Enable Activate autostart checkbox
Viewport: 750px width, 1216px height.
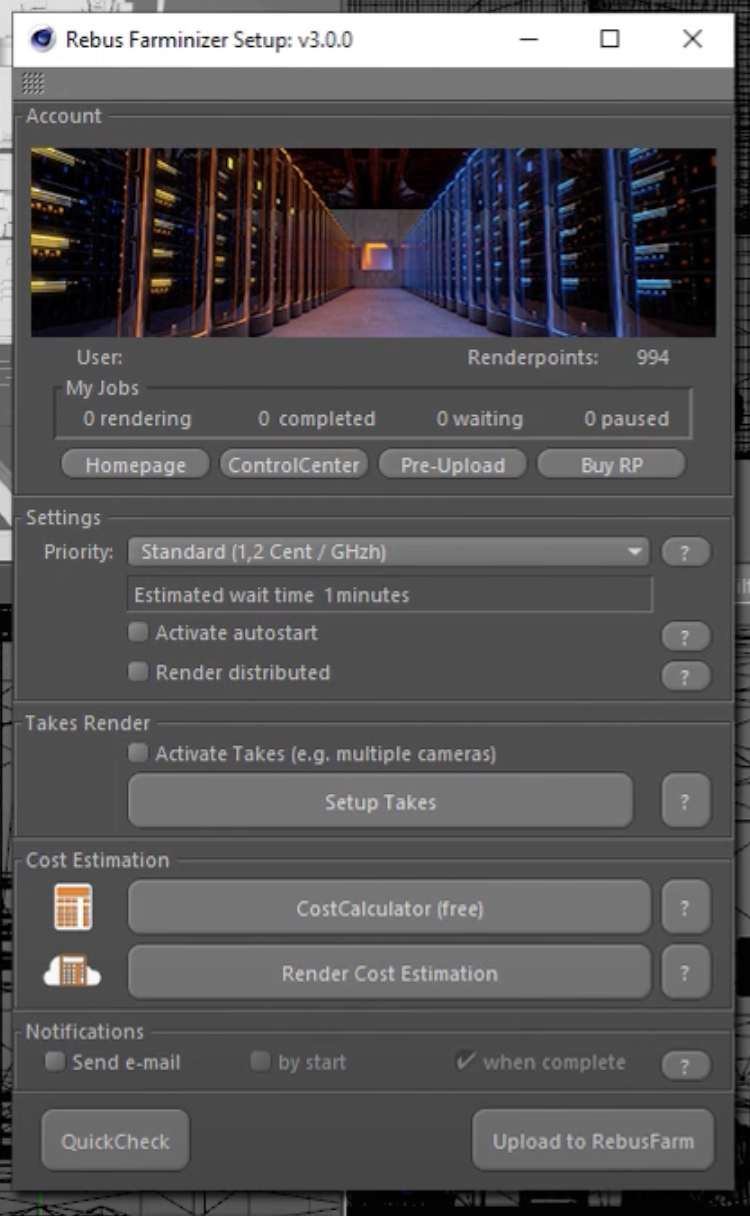coord(138,632)
